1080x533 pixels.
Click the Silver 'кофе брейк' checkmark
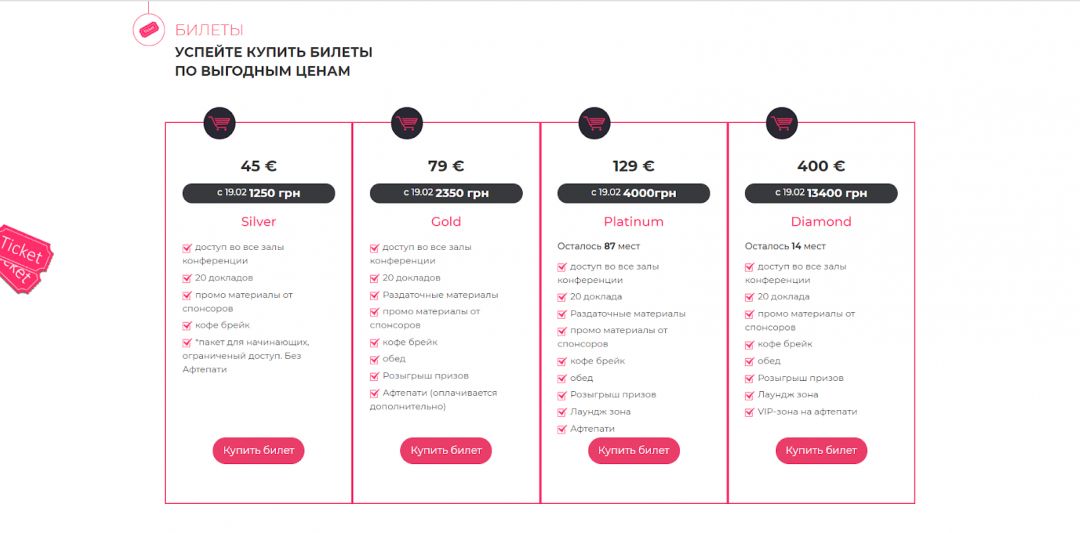pyautogui.click(x=187, y=325)
